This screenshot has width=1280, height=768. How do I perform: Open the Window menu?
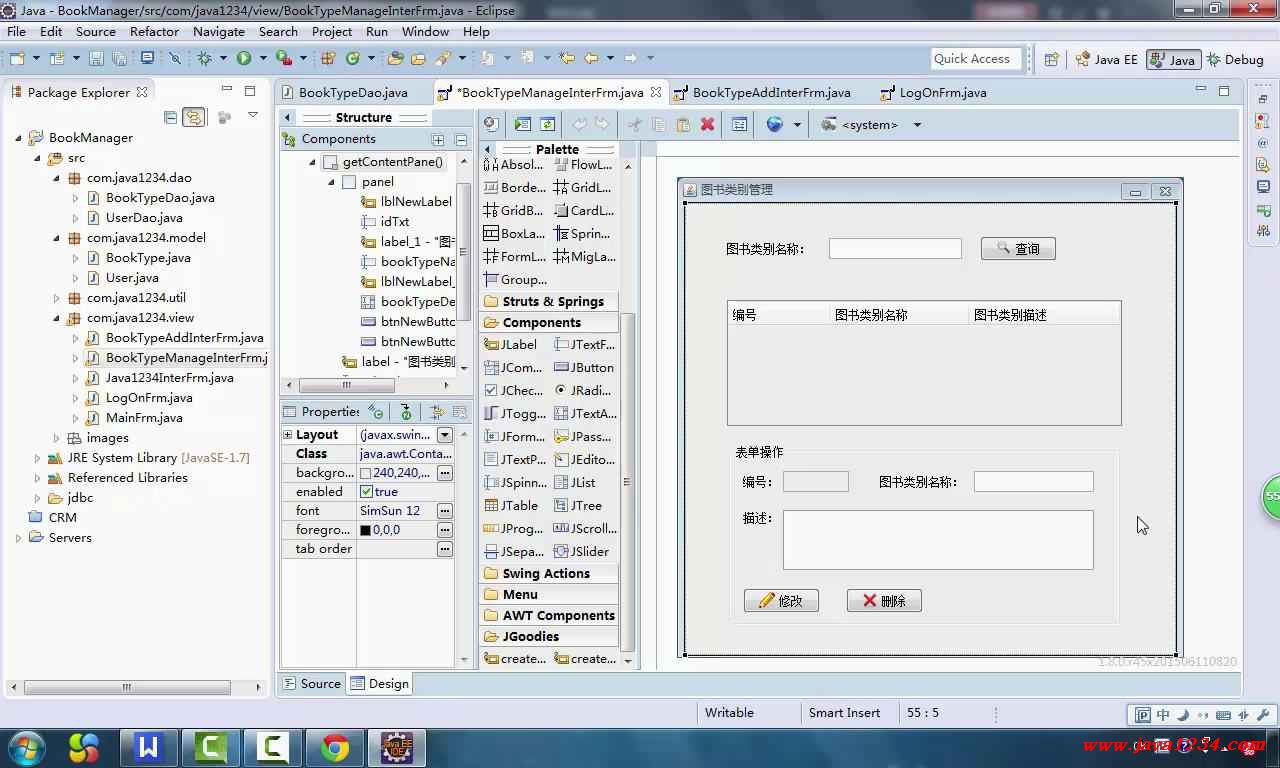(425, 31)
